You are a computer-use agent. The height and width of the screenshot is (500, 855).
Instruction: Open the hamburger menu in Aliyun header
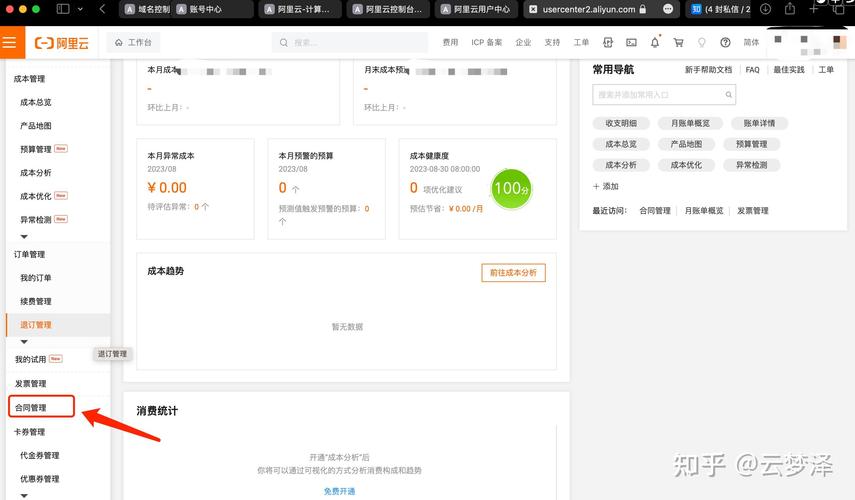(9, 43)
